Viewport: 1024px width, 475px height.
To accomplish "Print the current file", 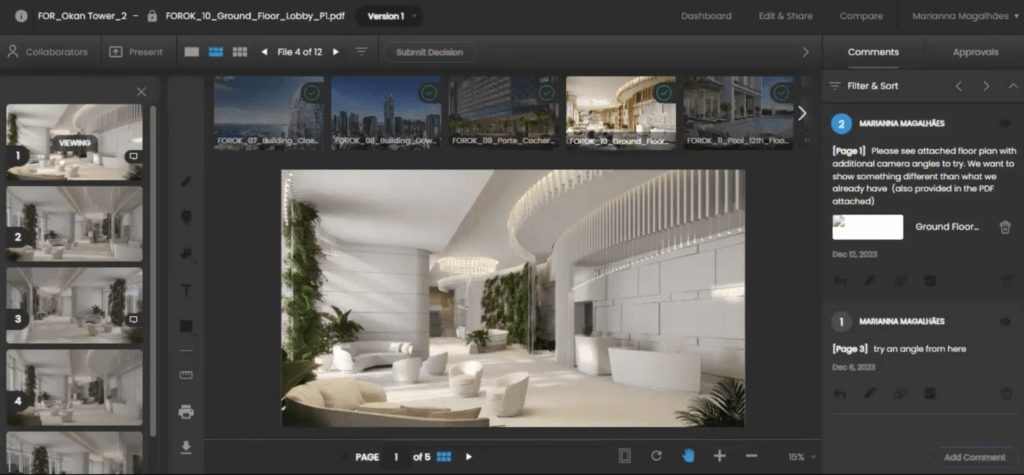I will [x=186, y=412].
